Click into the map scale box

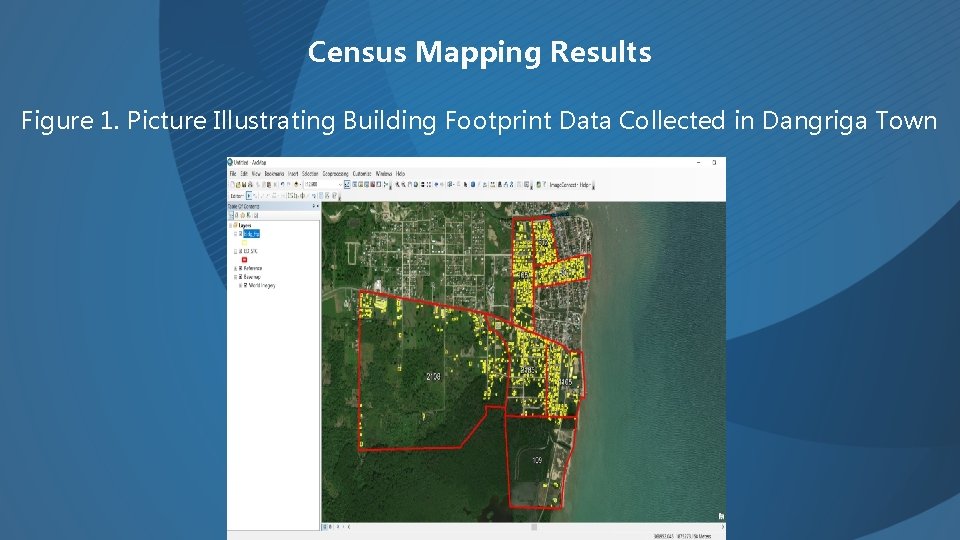[x=321, y=184]
